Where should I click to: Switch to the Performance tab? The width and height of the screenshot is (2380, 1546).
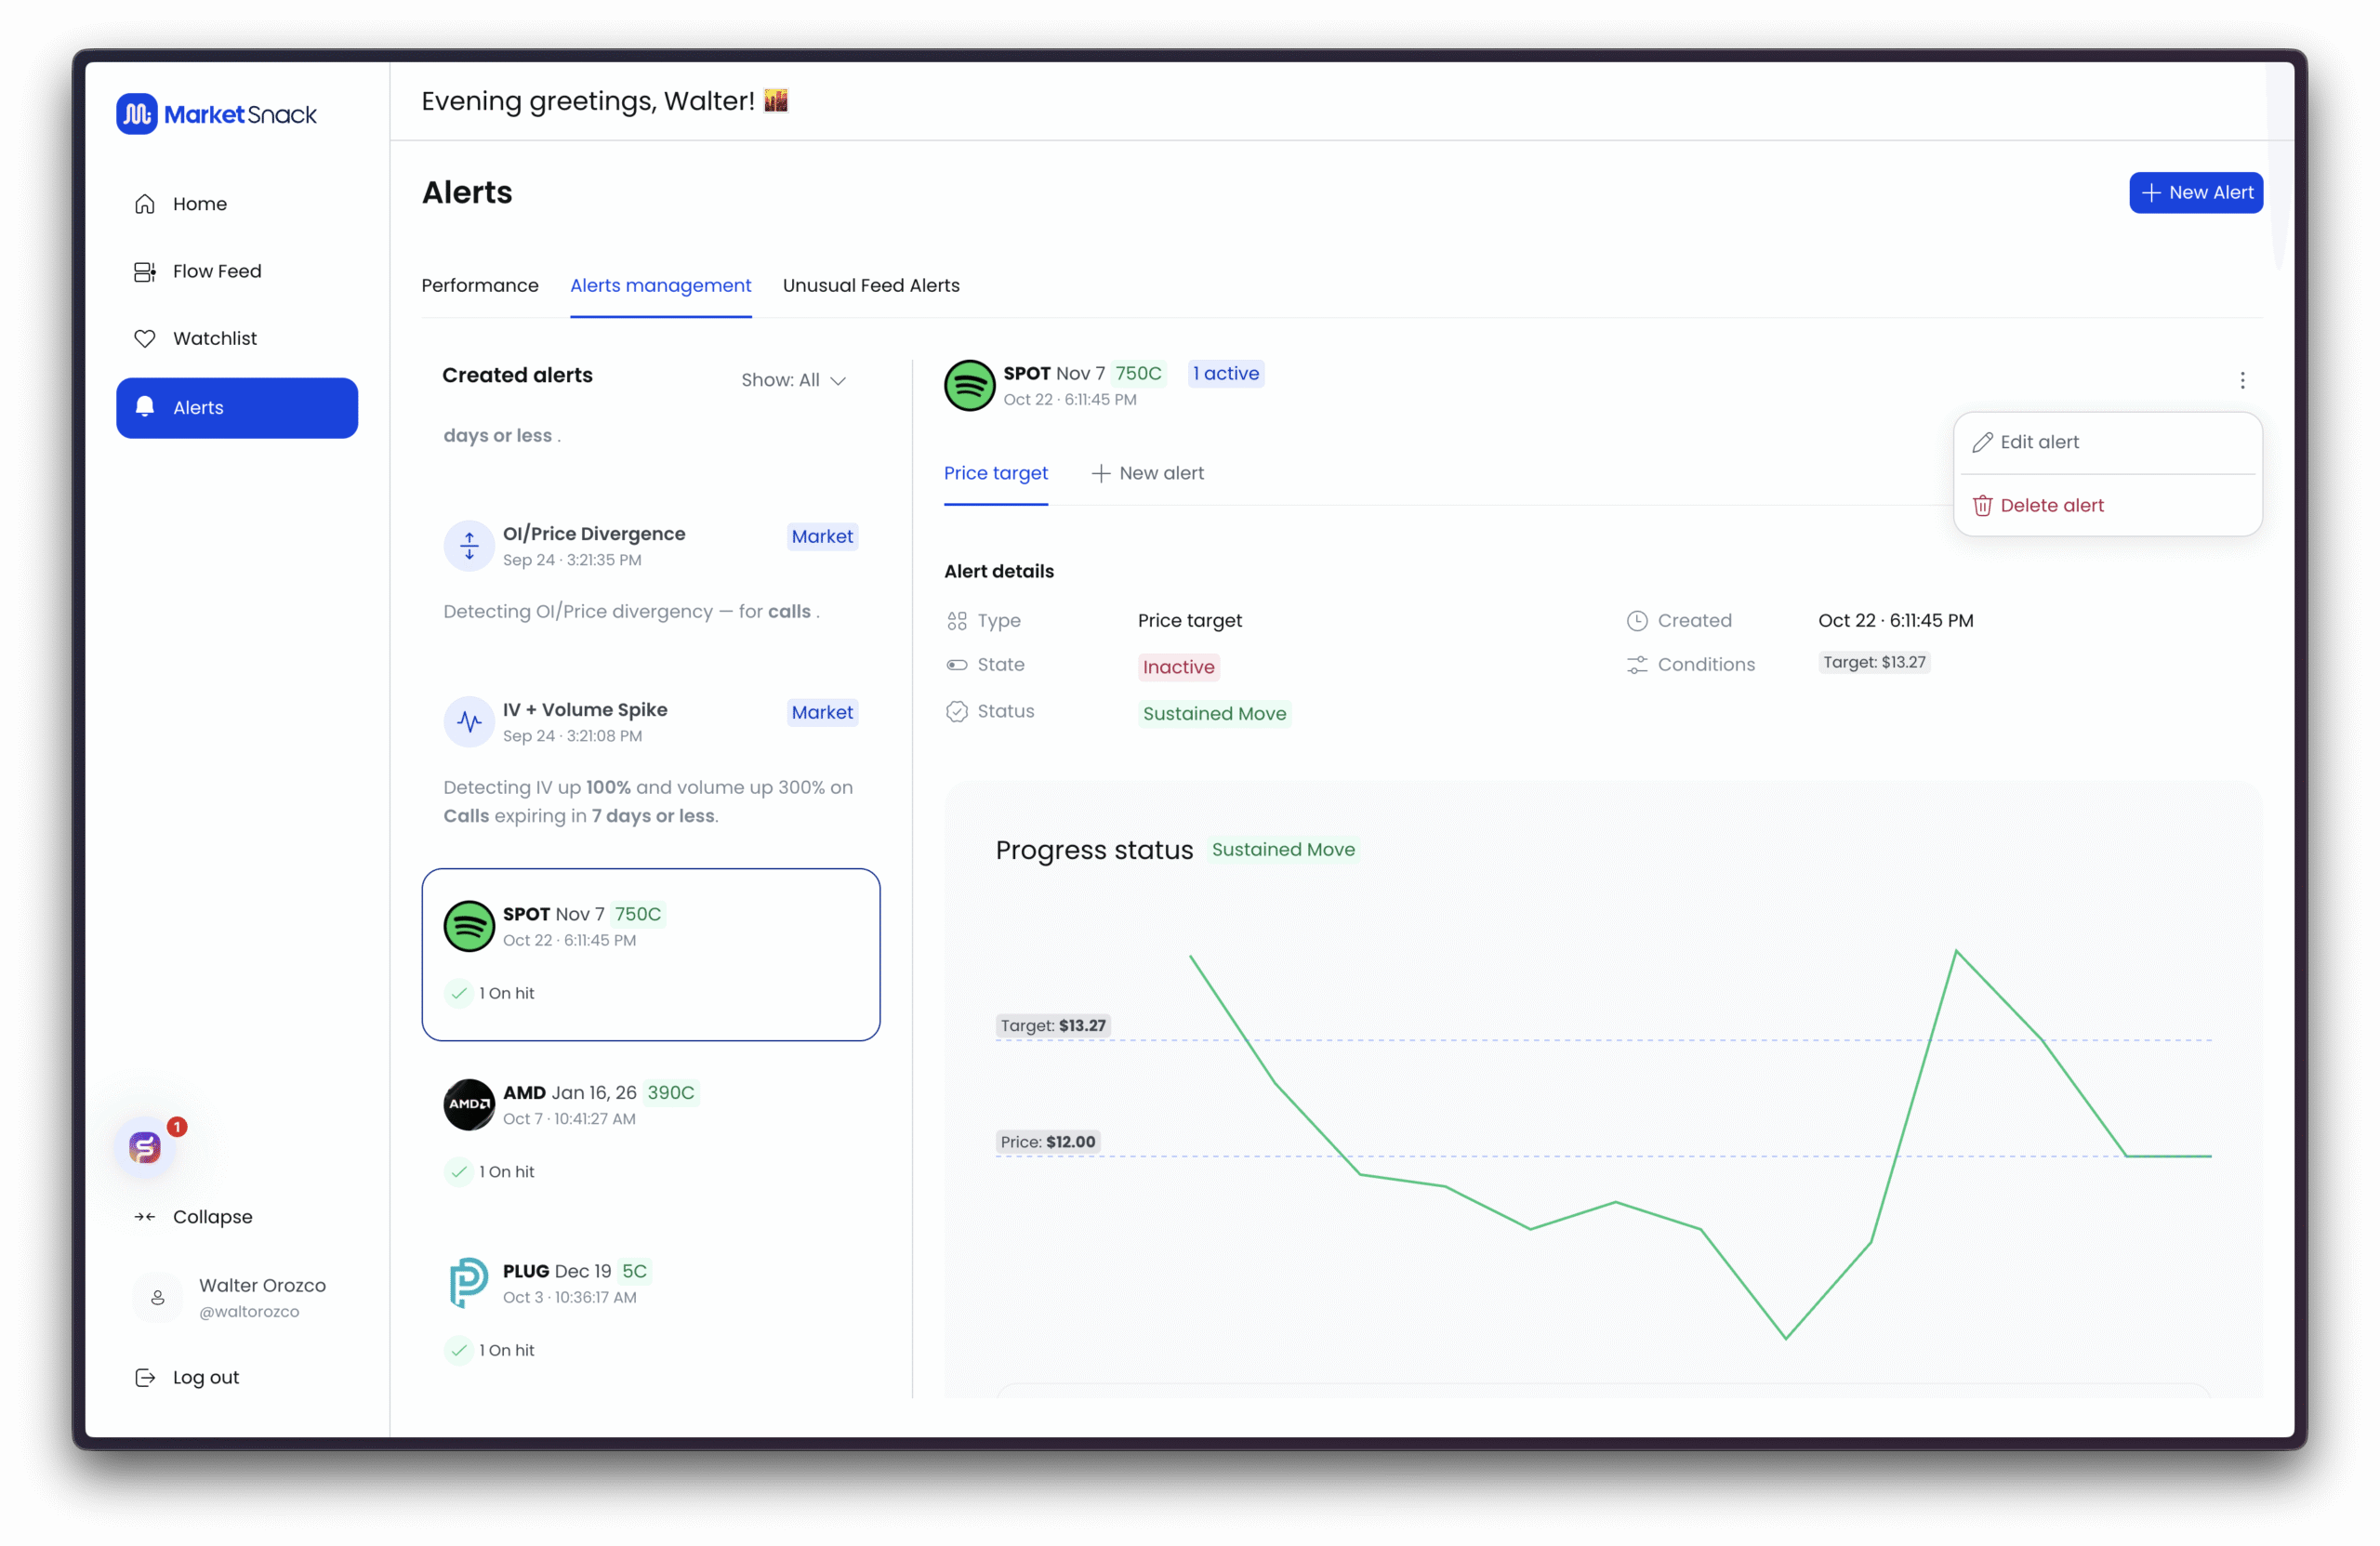480,286
